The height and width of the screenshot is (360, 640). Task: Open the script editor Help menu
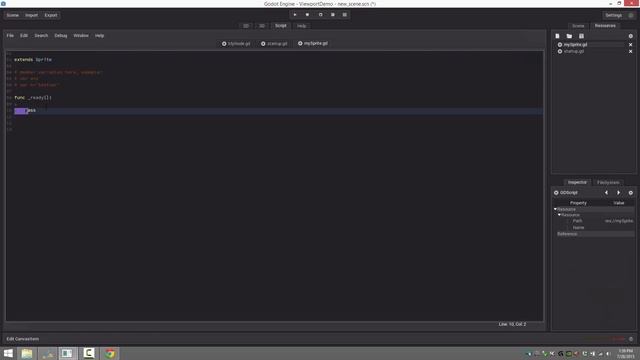(100, 36)
